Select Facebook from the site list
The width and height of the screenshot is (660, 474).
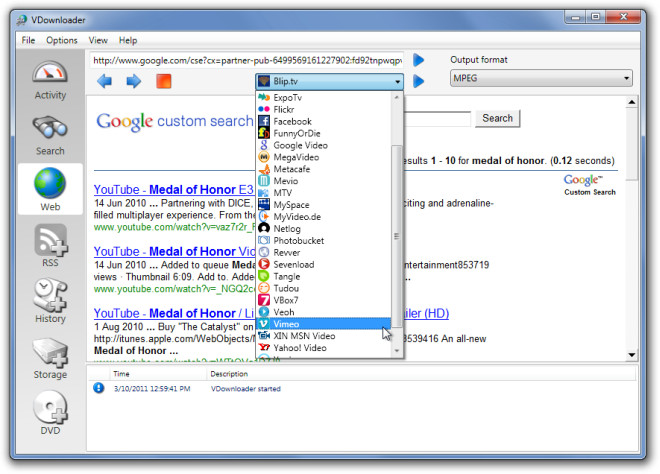(324, 121)
